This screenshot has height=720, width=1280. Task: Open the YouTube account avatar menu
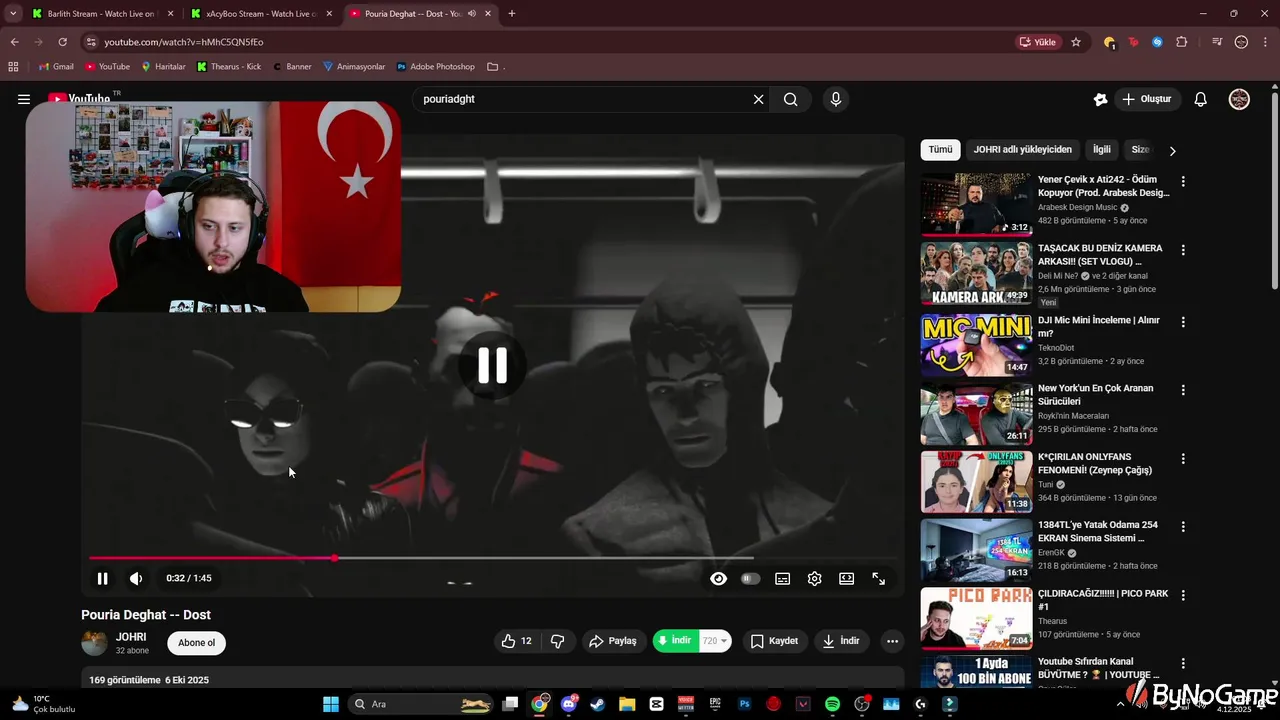point(1239,99)
